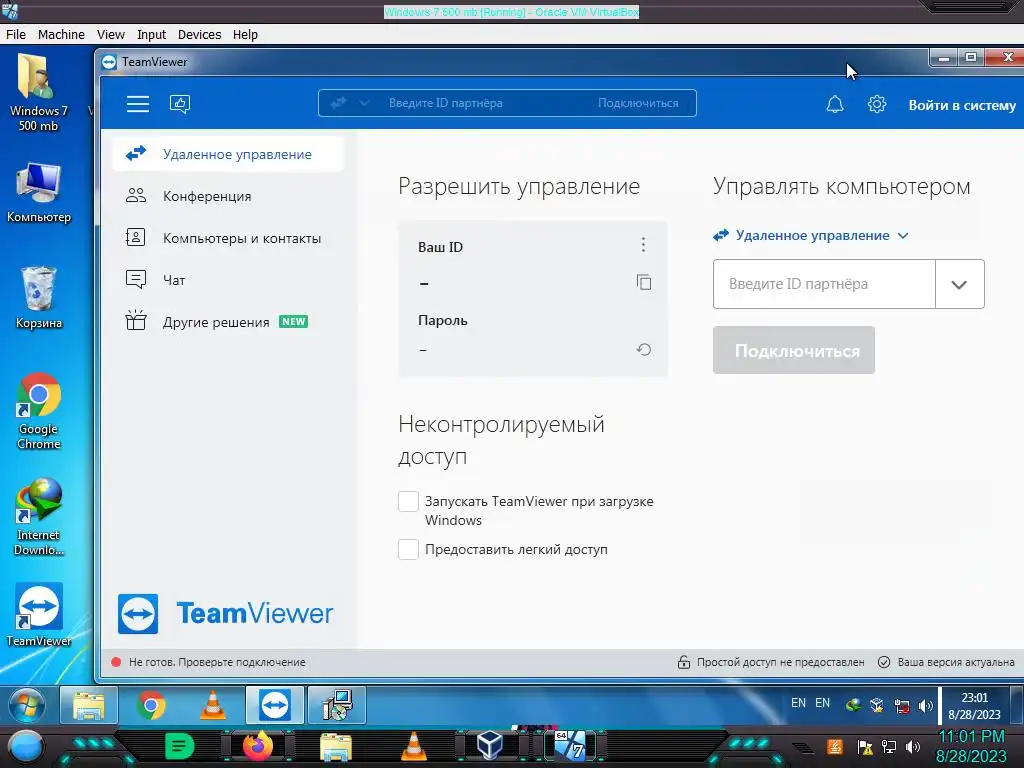Click Не готов. Проверьте подключение status text
This screenshot has height=768, width=1024.
pyautogui.click(x=217, y=662)
